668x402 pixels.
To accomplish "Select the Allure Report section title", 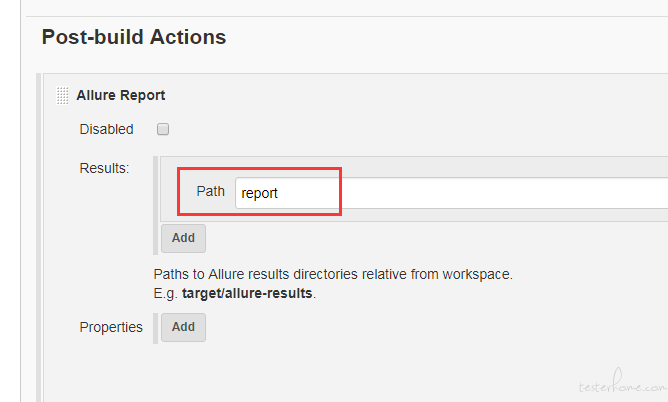I will tap(121, 95).
